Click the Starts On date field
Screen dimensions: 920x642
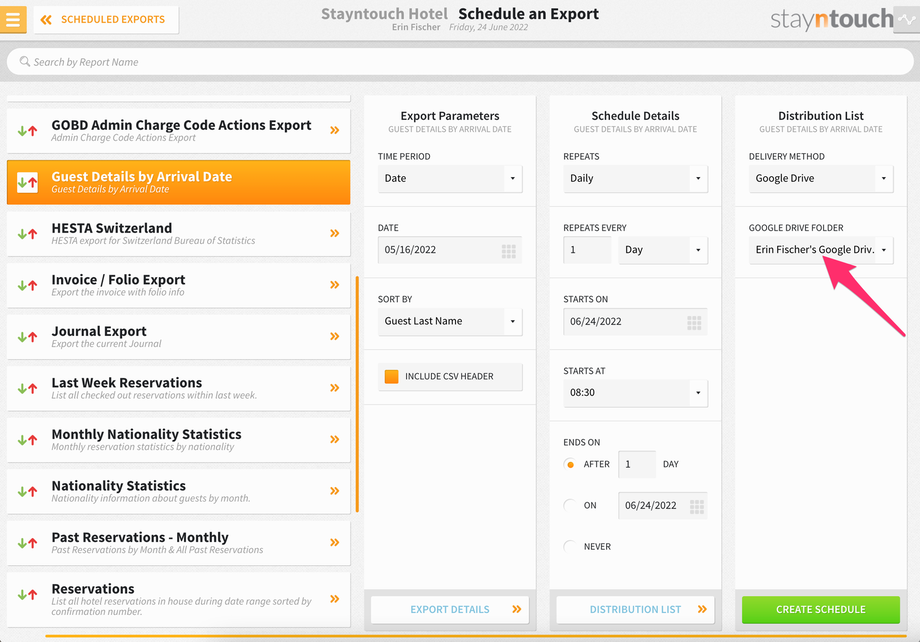pyautogui.click(x=635, y=322)
